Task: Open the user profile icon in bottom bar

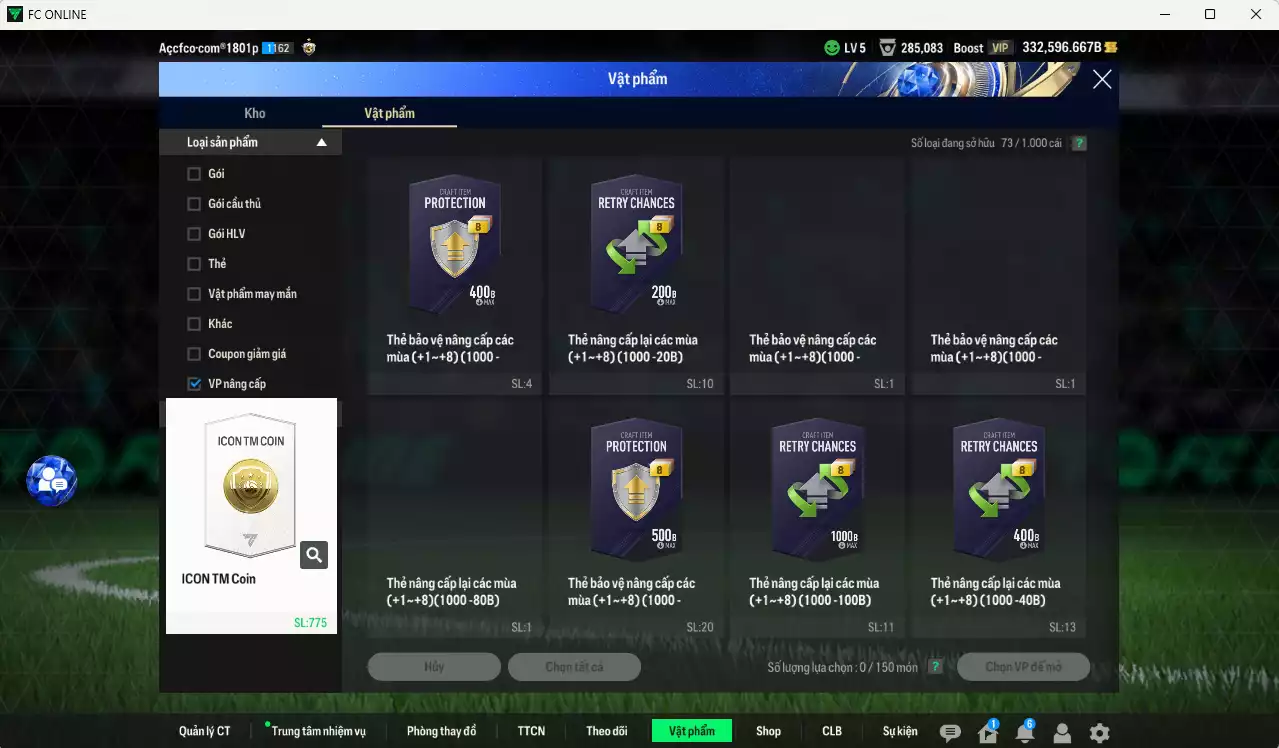Action: 1062,733
